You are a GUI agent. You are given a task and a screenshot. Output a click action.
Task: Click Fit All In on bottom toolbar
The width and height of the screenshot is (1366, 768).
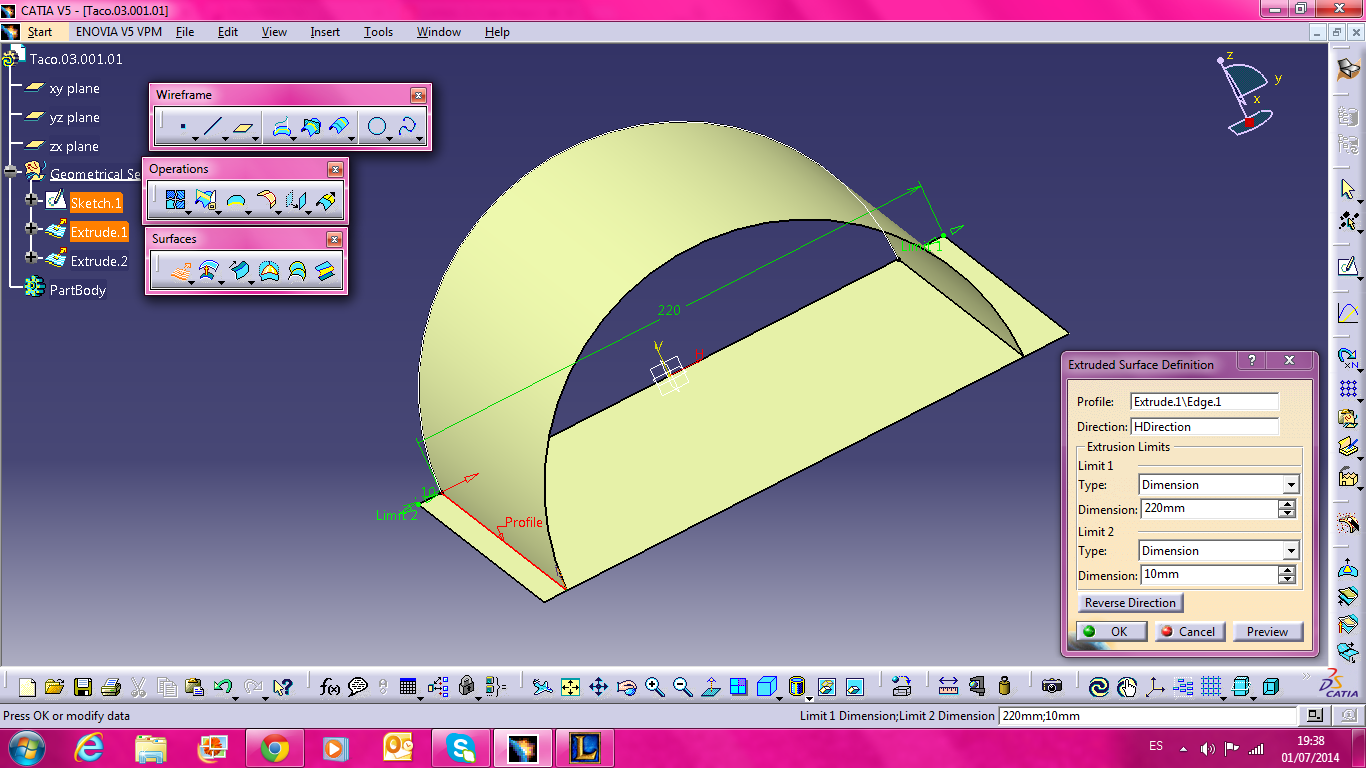click(x=570, y=687)
